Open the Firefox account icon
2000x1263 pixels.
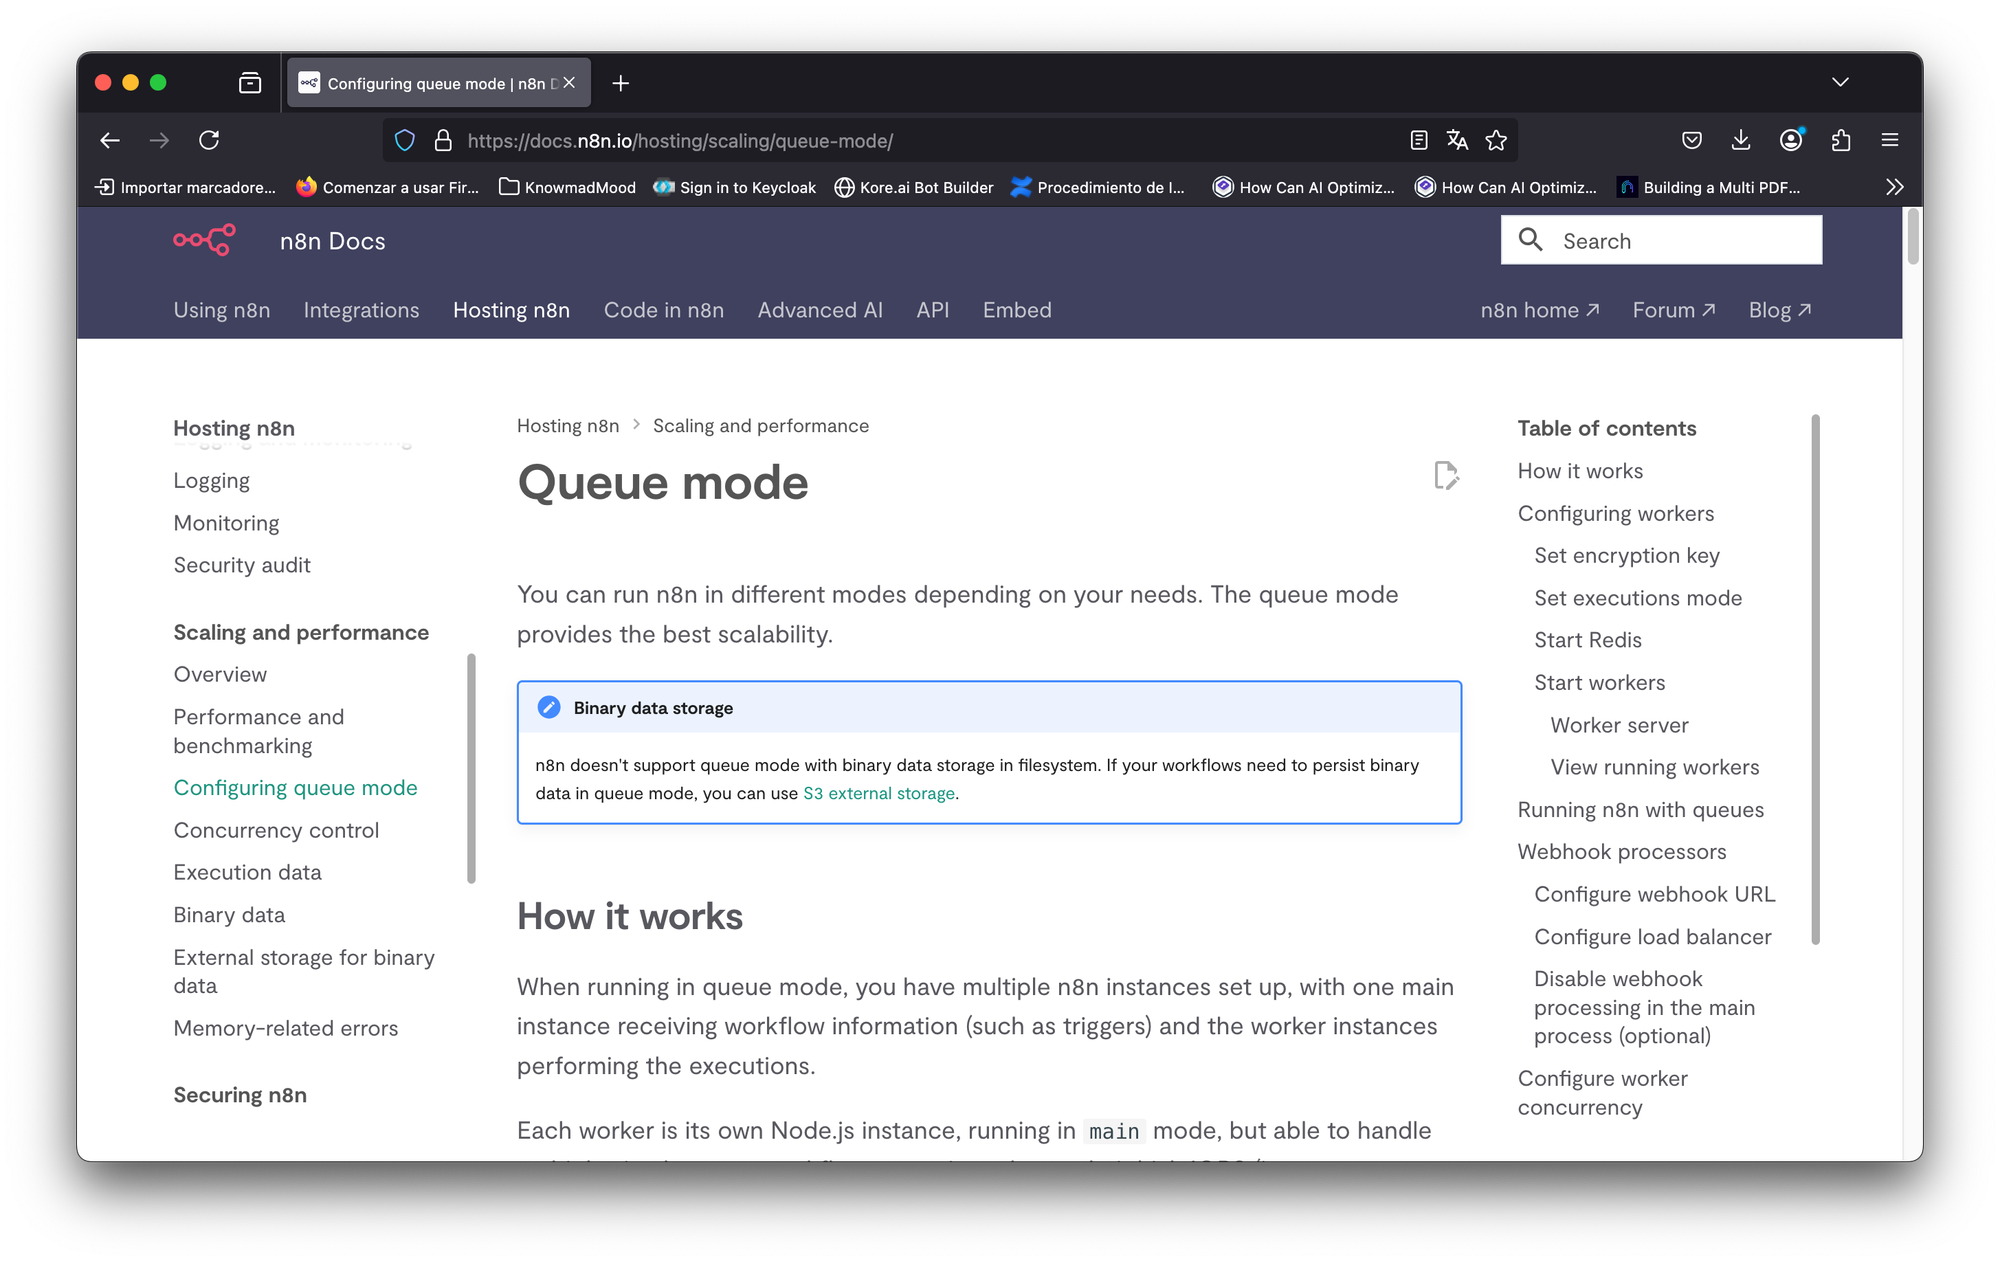(x=1791, y=141)
